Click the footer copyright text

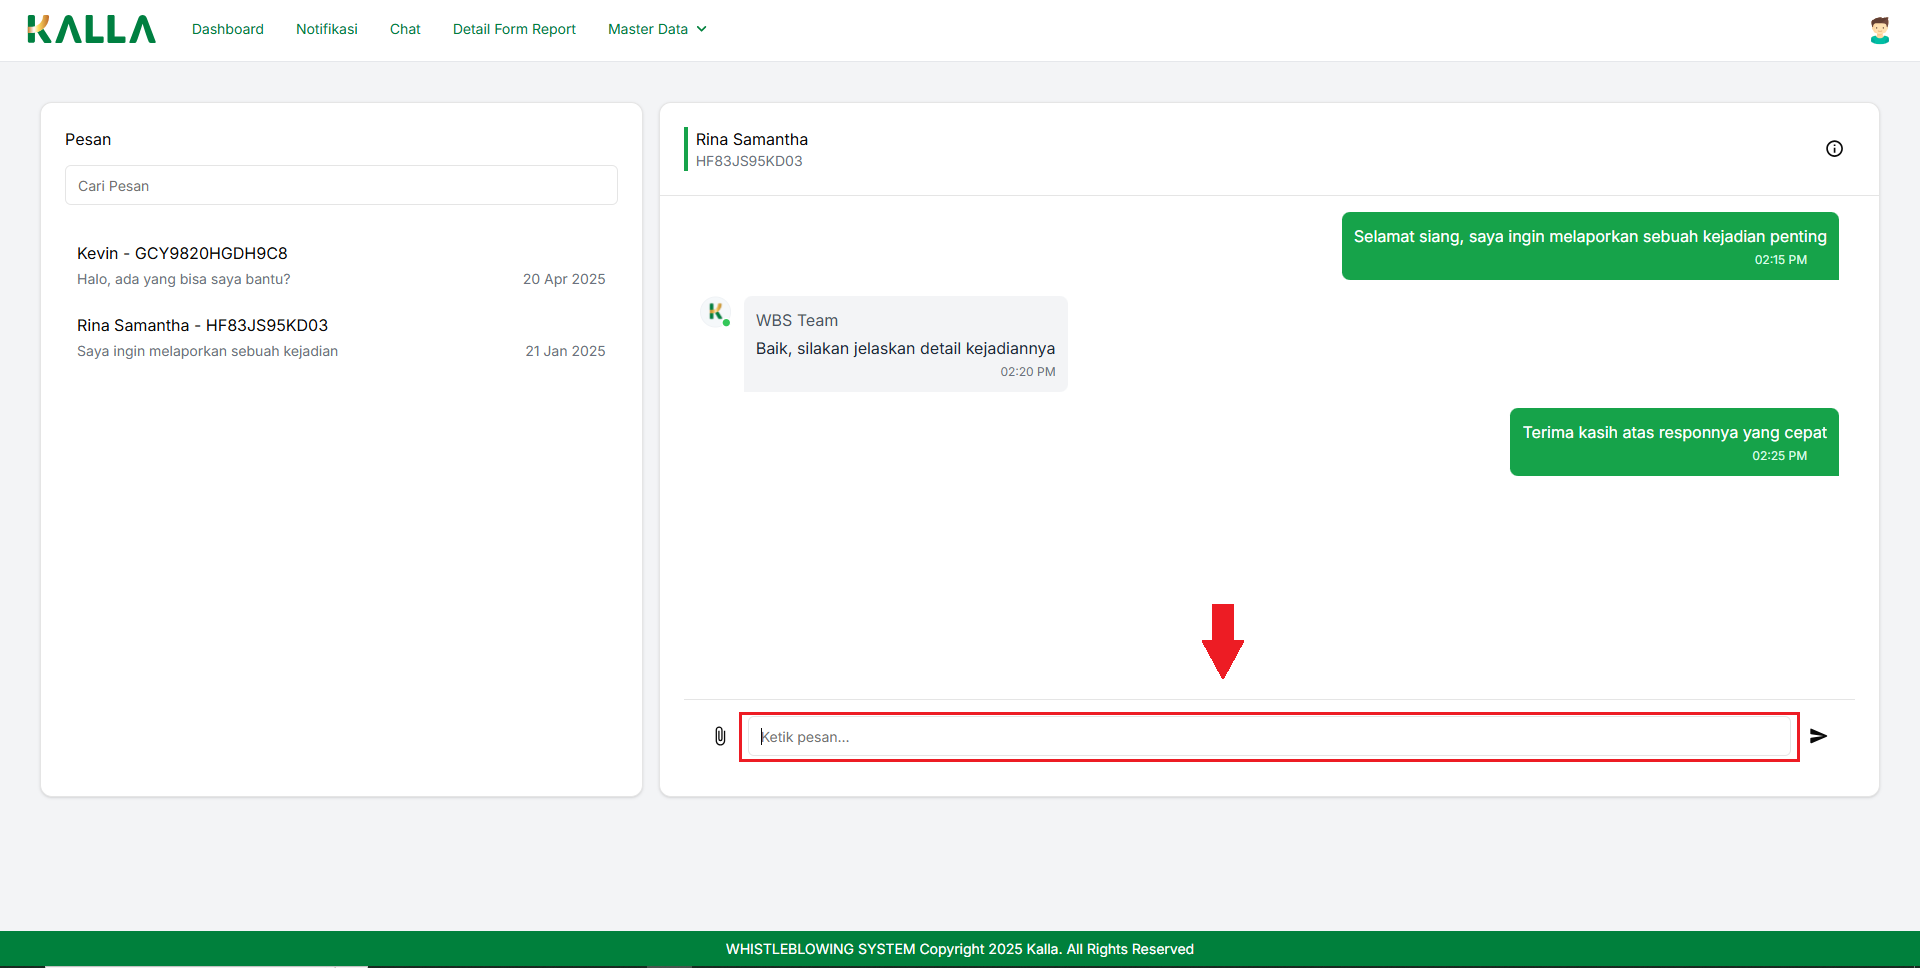click(x=960, y=949)
